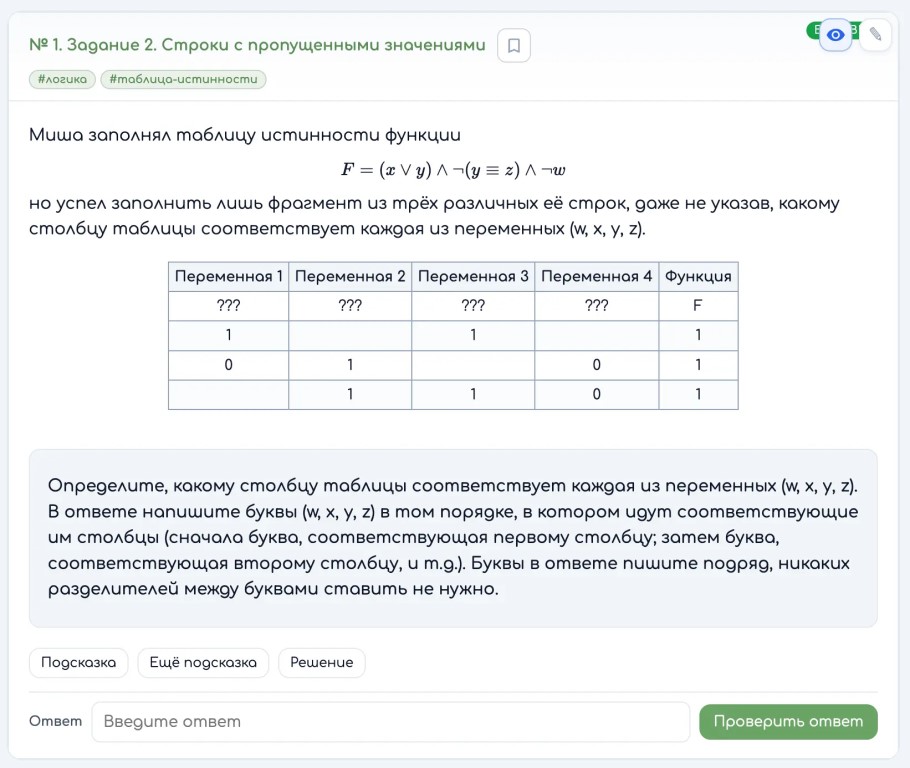Click the first ??? cell under Переменная 1
The height and width of the screenshot is (768, 910).
(x=229, y=305)
